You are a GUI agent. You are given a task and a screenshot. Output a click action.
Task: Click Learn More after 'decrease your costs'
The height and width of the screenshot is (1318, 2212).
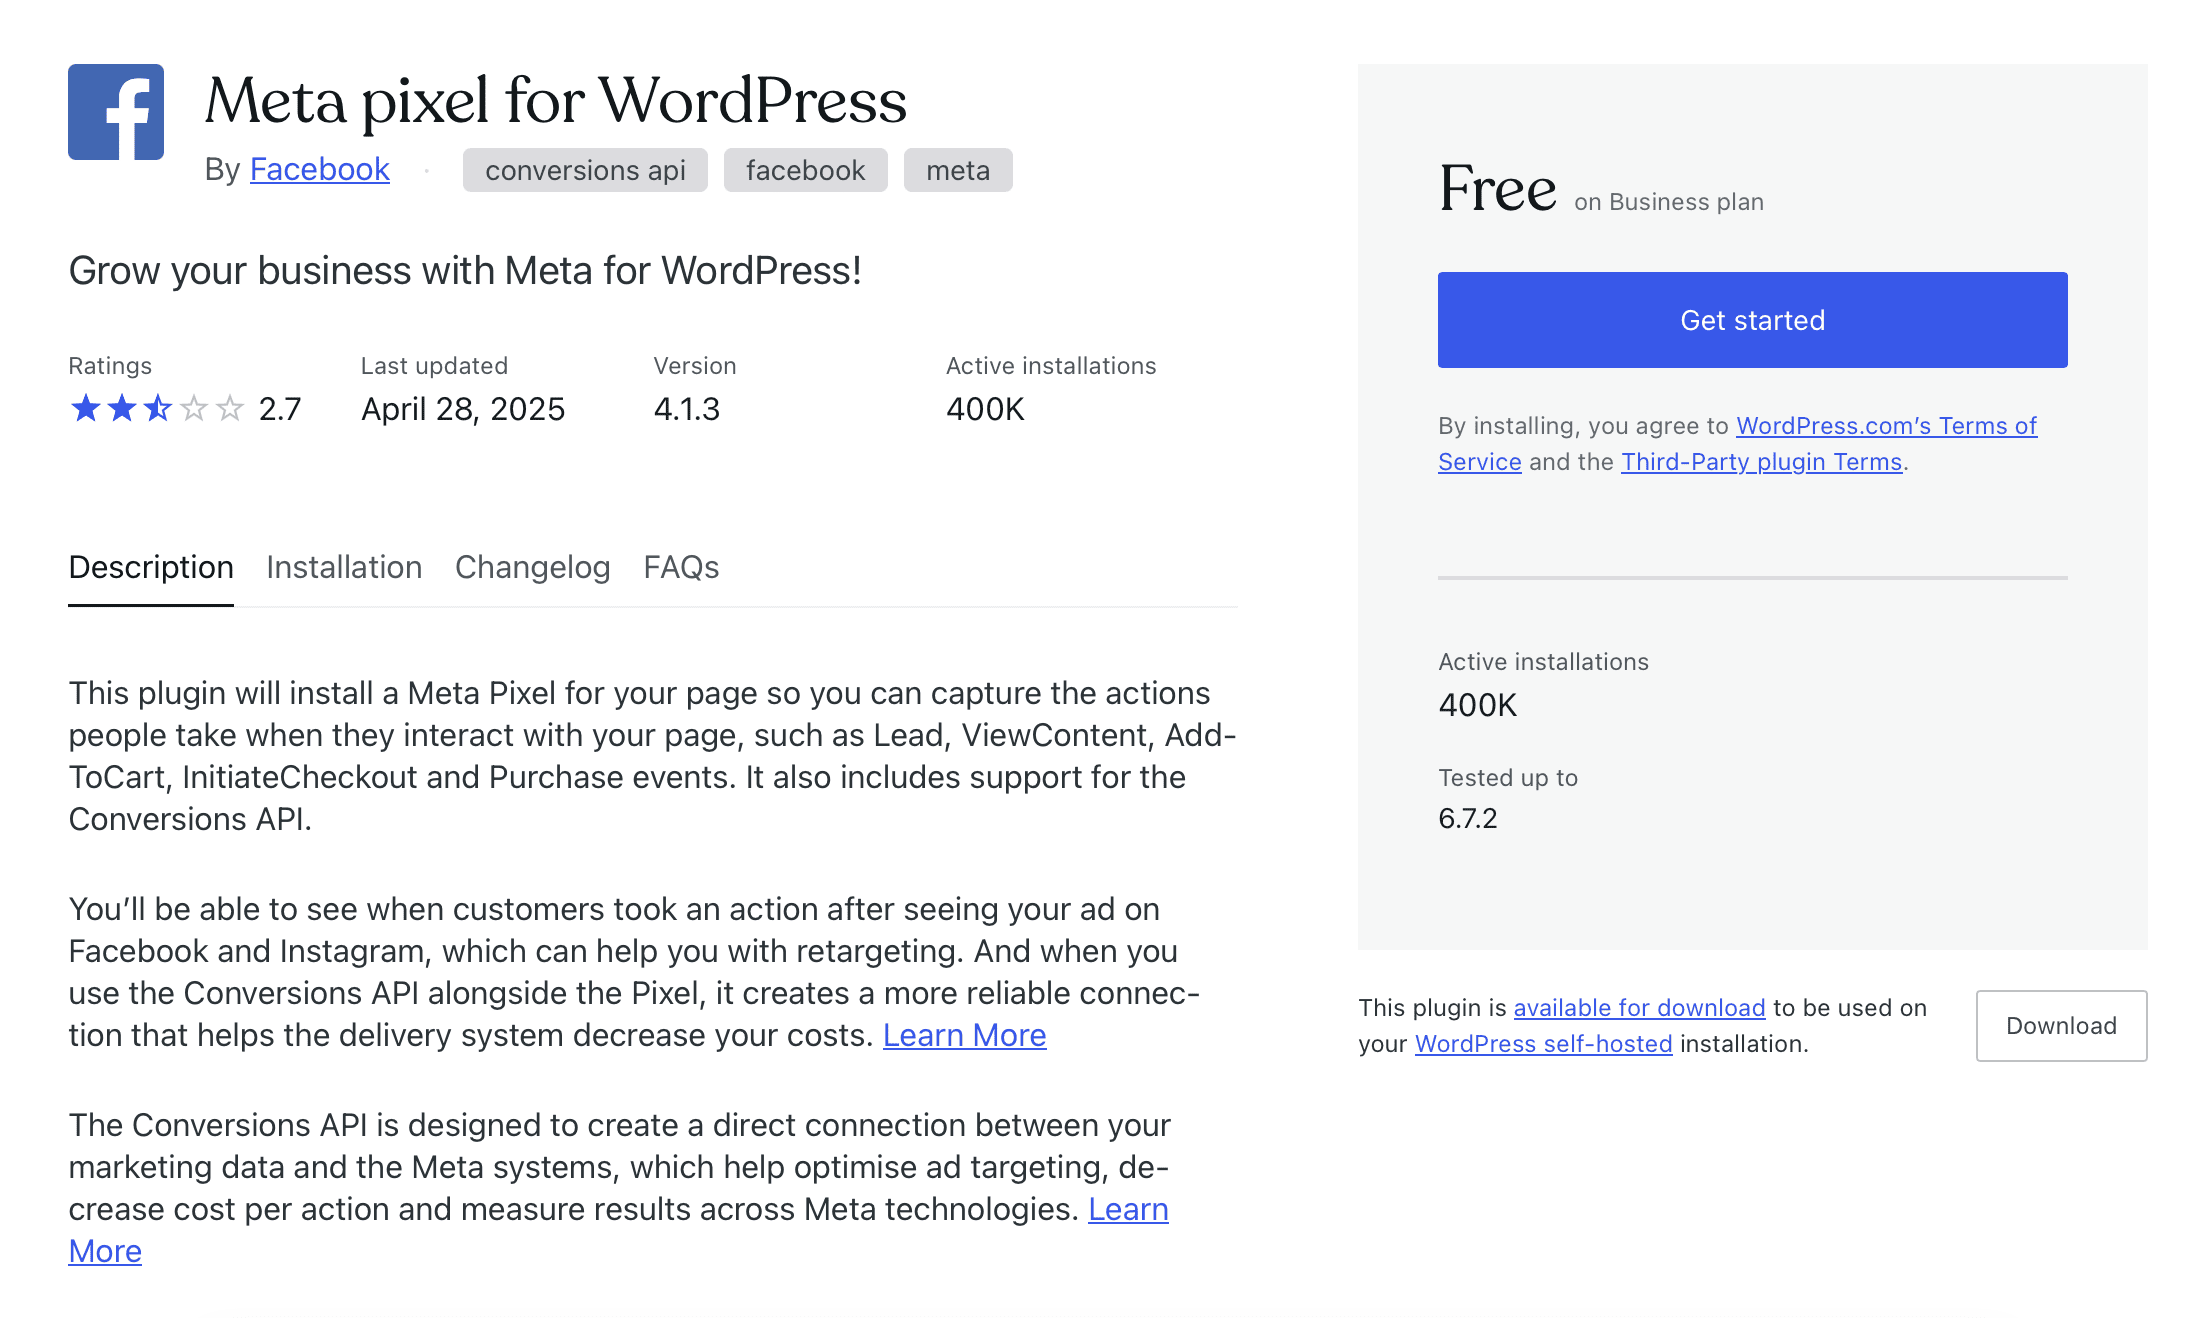[x=964, y=1035]
